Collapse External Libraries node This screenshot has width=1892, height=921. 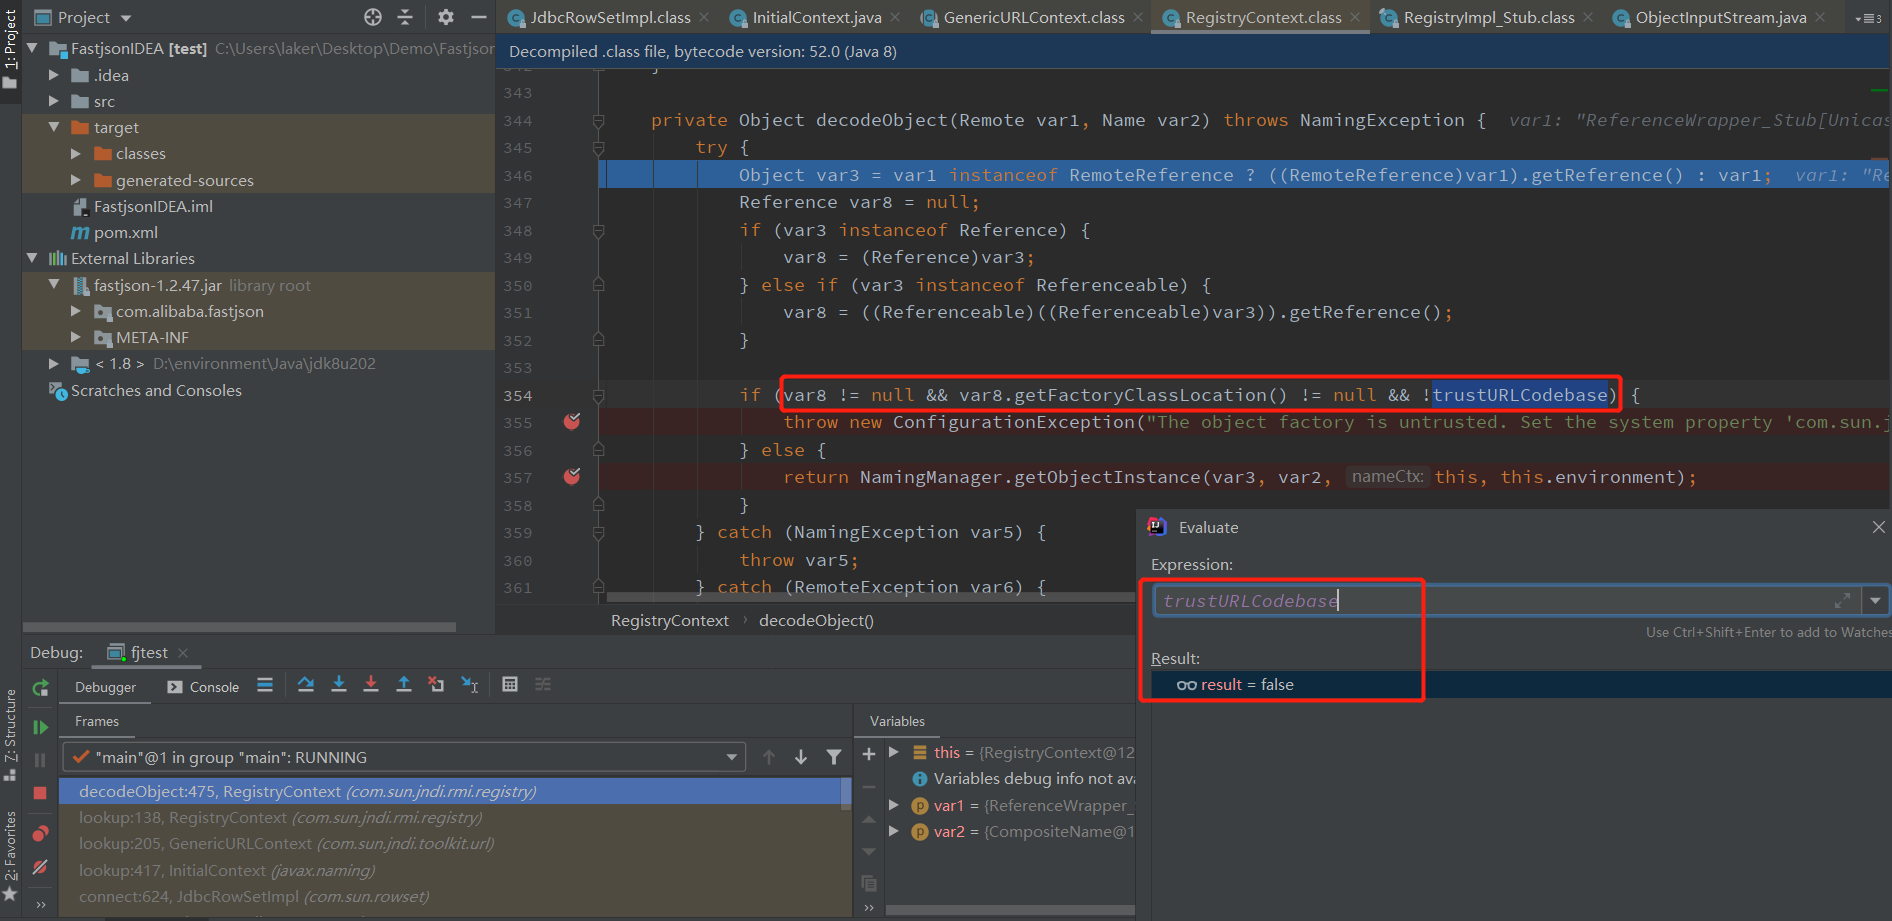32,258
